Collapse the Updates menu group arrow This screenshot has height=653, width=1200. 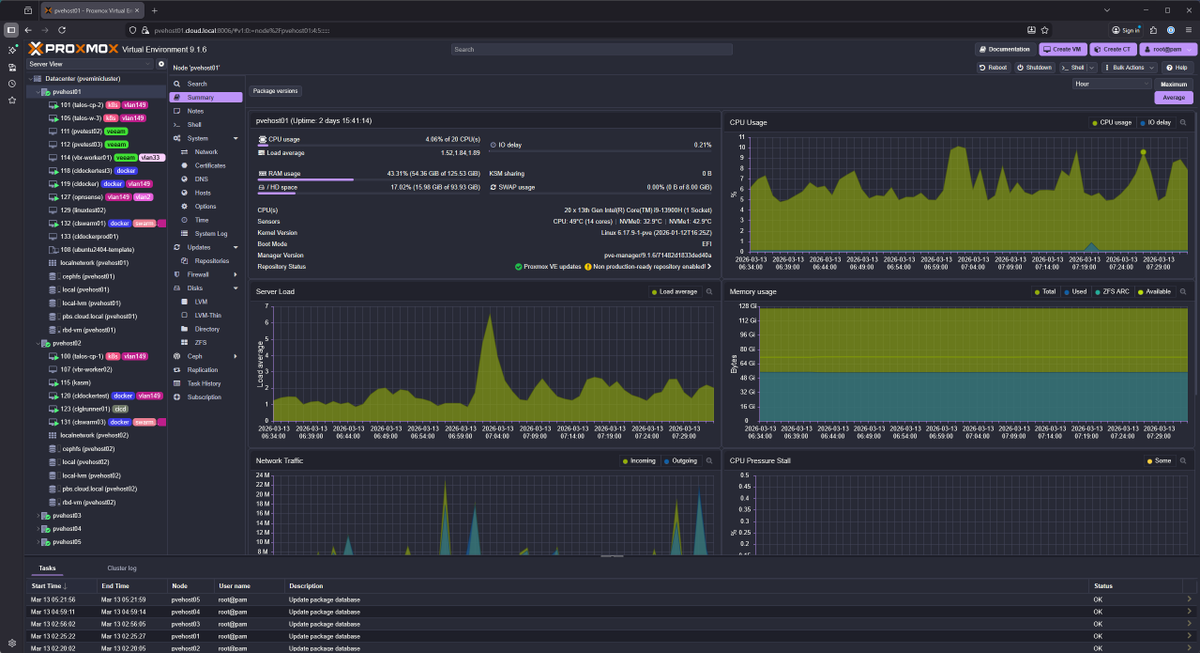(236, 247)
